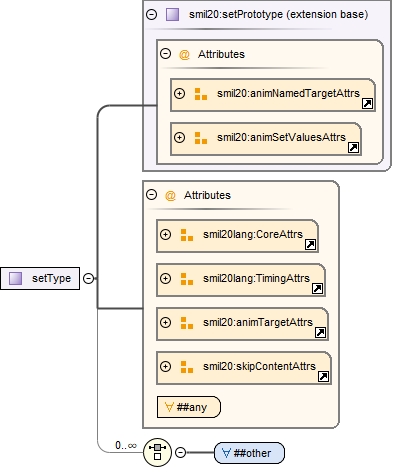Screen dimensions: 393x472
Task: Select the setType node label
Action: [x=51, y=278]
